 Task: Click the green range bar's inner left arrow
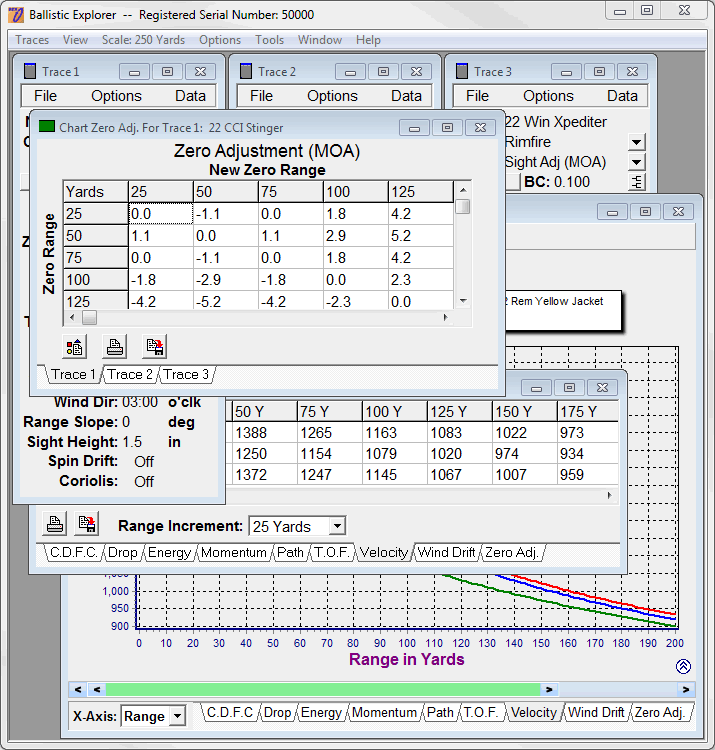pos(97,689)
